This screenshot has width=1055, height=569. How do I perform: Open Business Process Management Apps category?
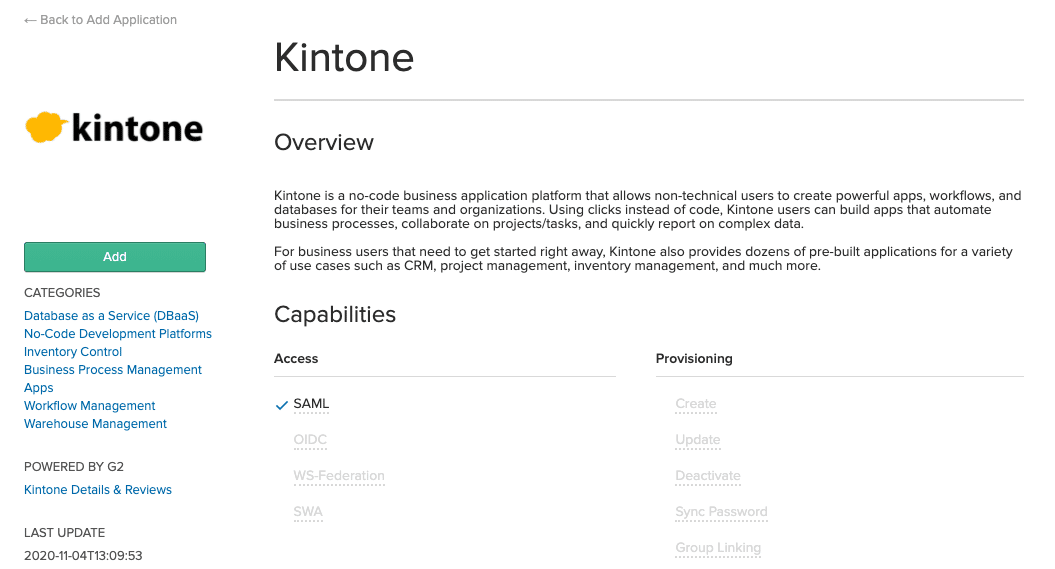pos(113,370)
